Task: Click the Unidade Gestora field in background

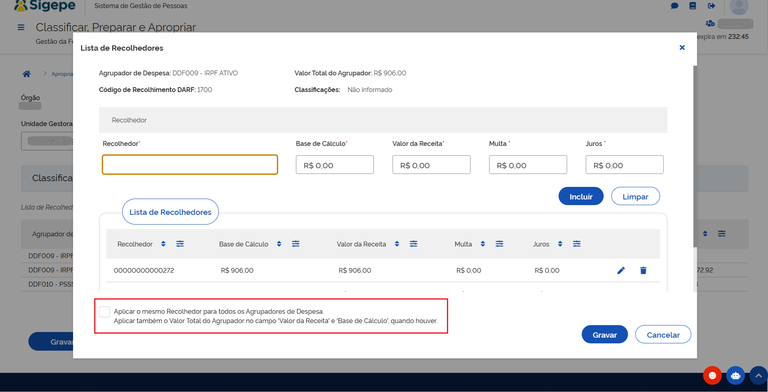Action: click(47, 141)
